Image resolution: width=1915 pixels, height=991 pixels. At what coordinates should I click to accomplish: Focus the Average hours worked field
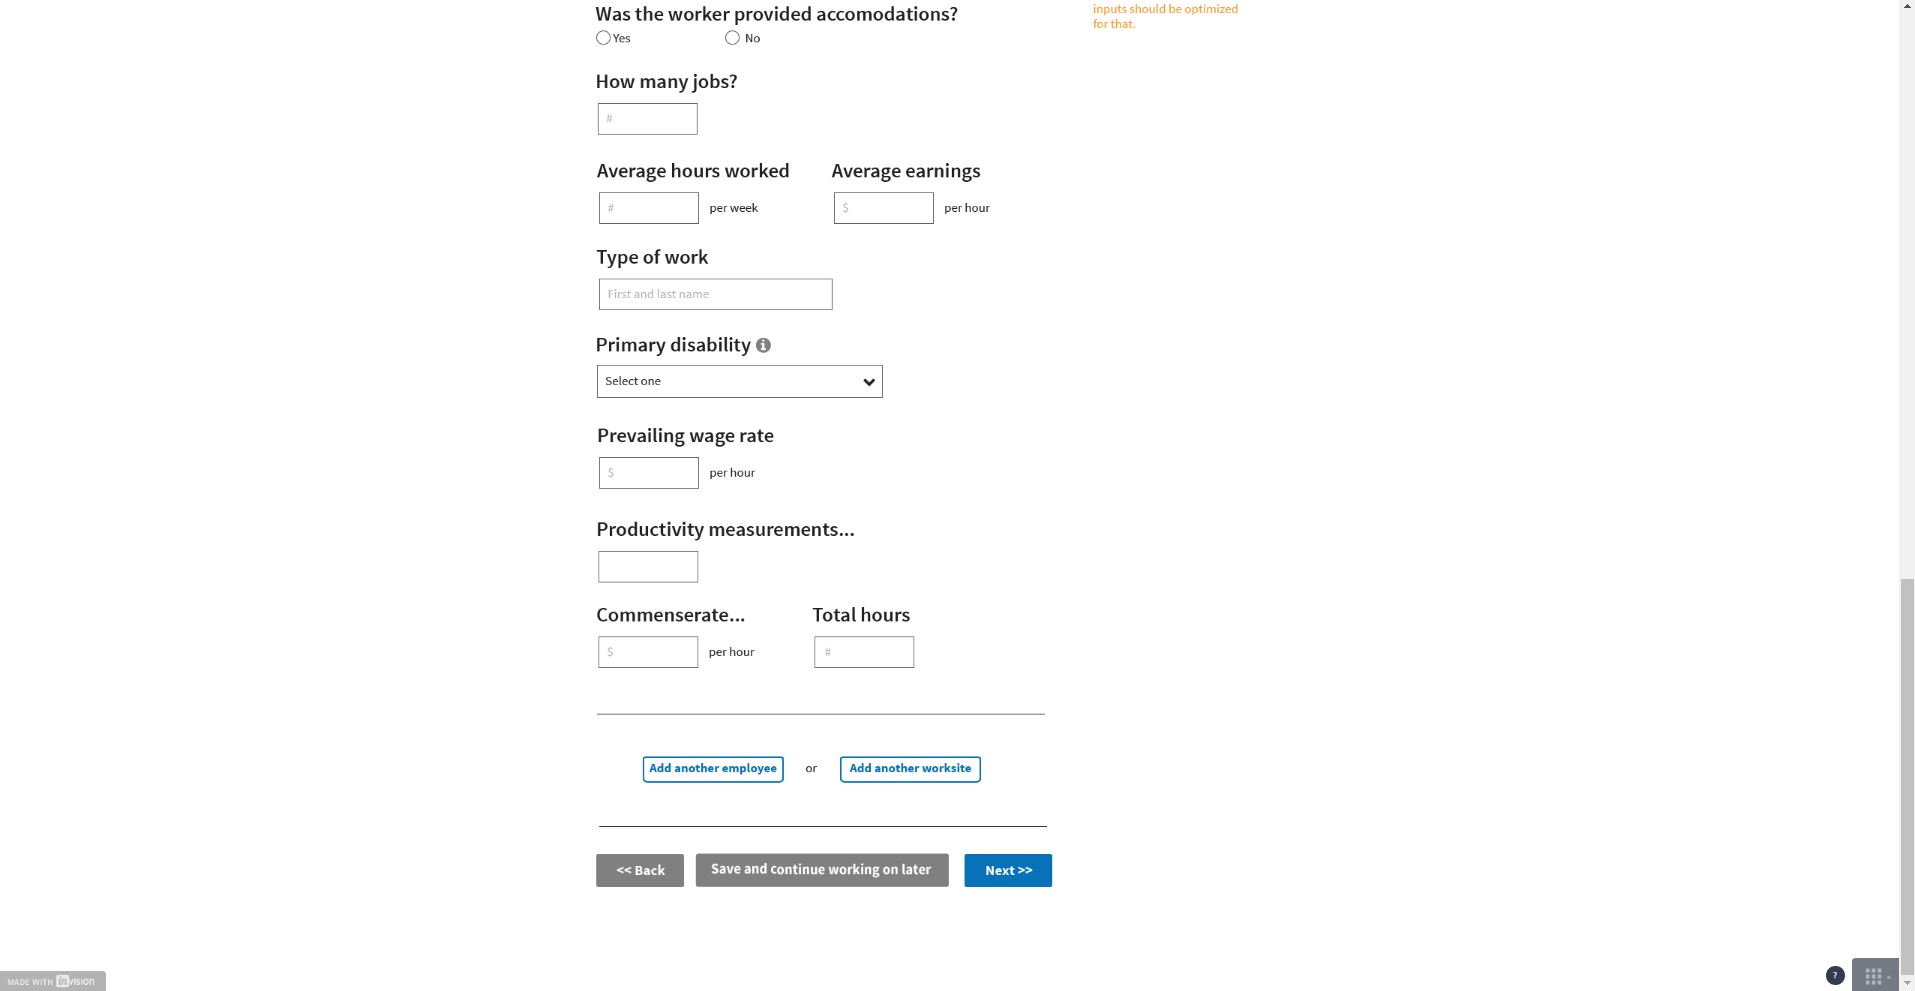[648, 208]
